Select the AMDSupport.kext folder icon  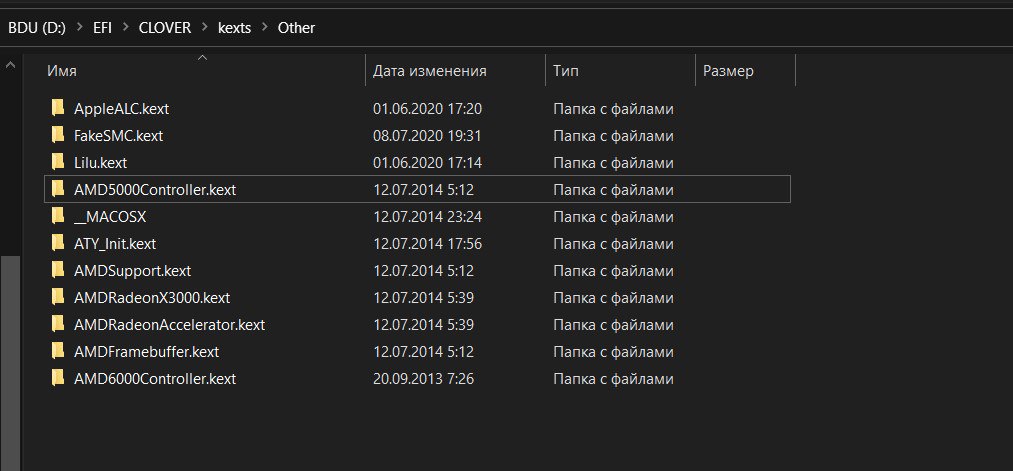coord(58,271)
